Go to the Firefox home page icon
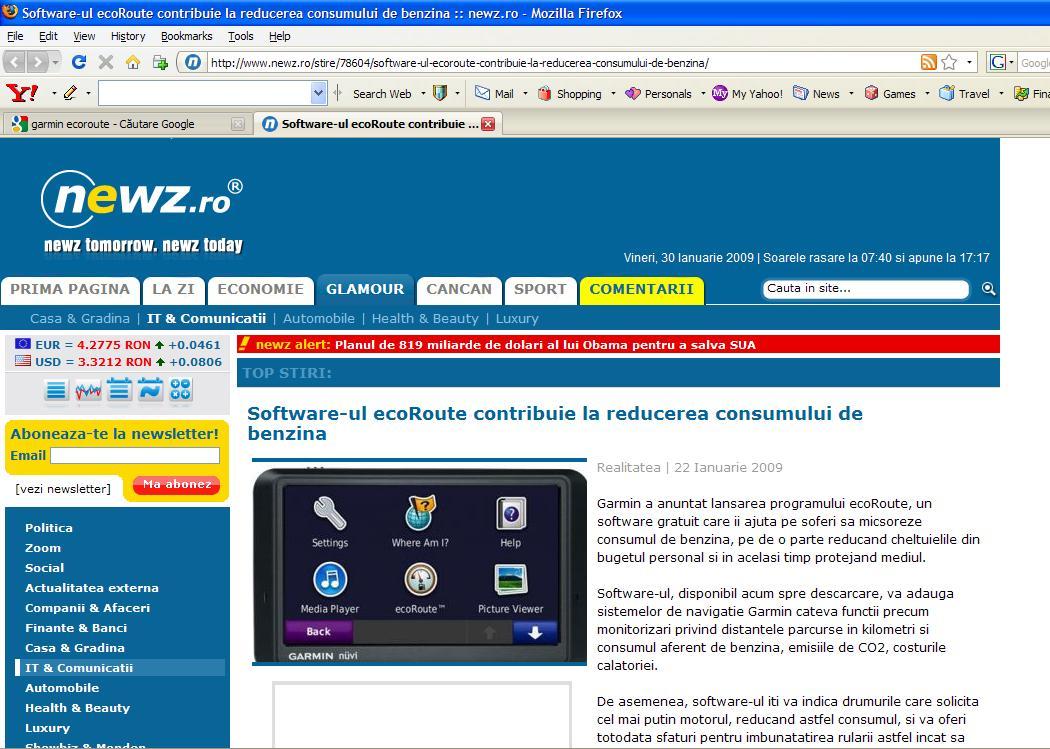The image size is (1050, 749). pyautogui.click(x=133, y=62)
